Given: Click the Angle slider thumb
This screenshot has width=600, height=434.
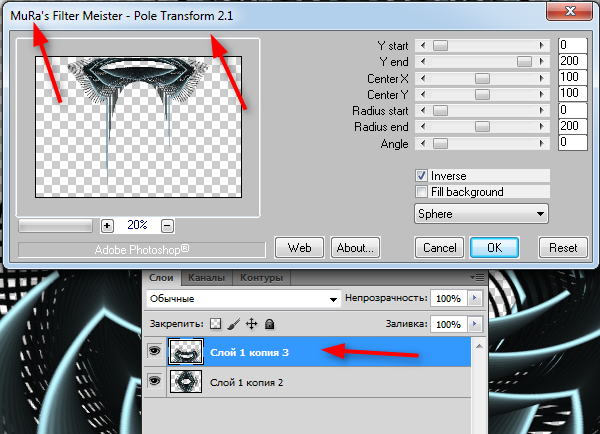Looking at the screenshot, I should pos(440,144).
